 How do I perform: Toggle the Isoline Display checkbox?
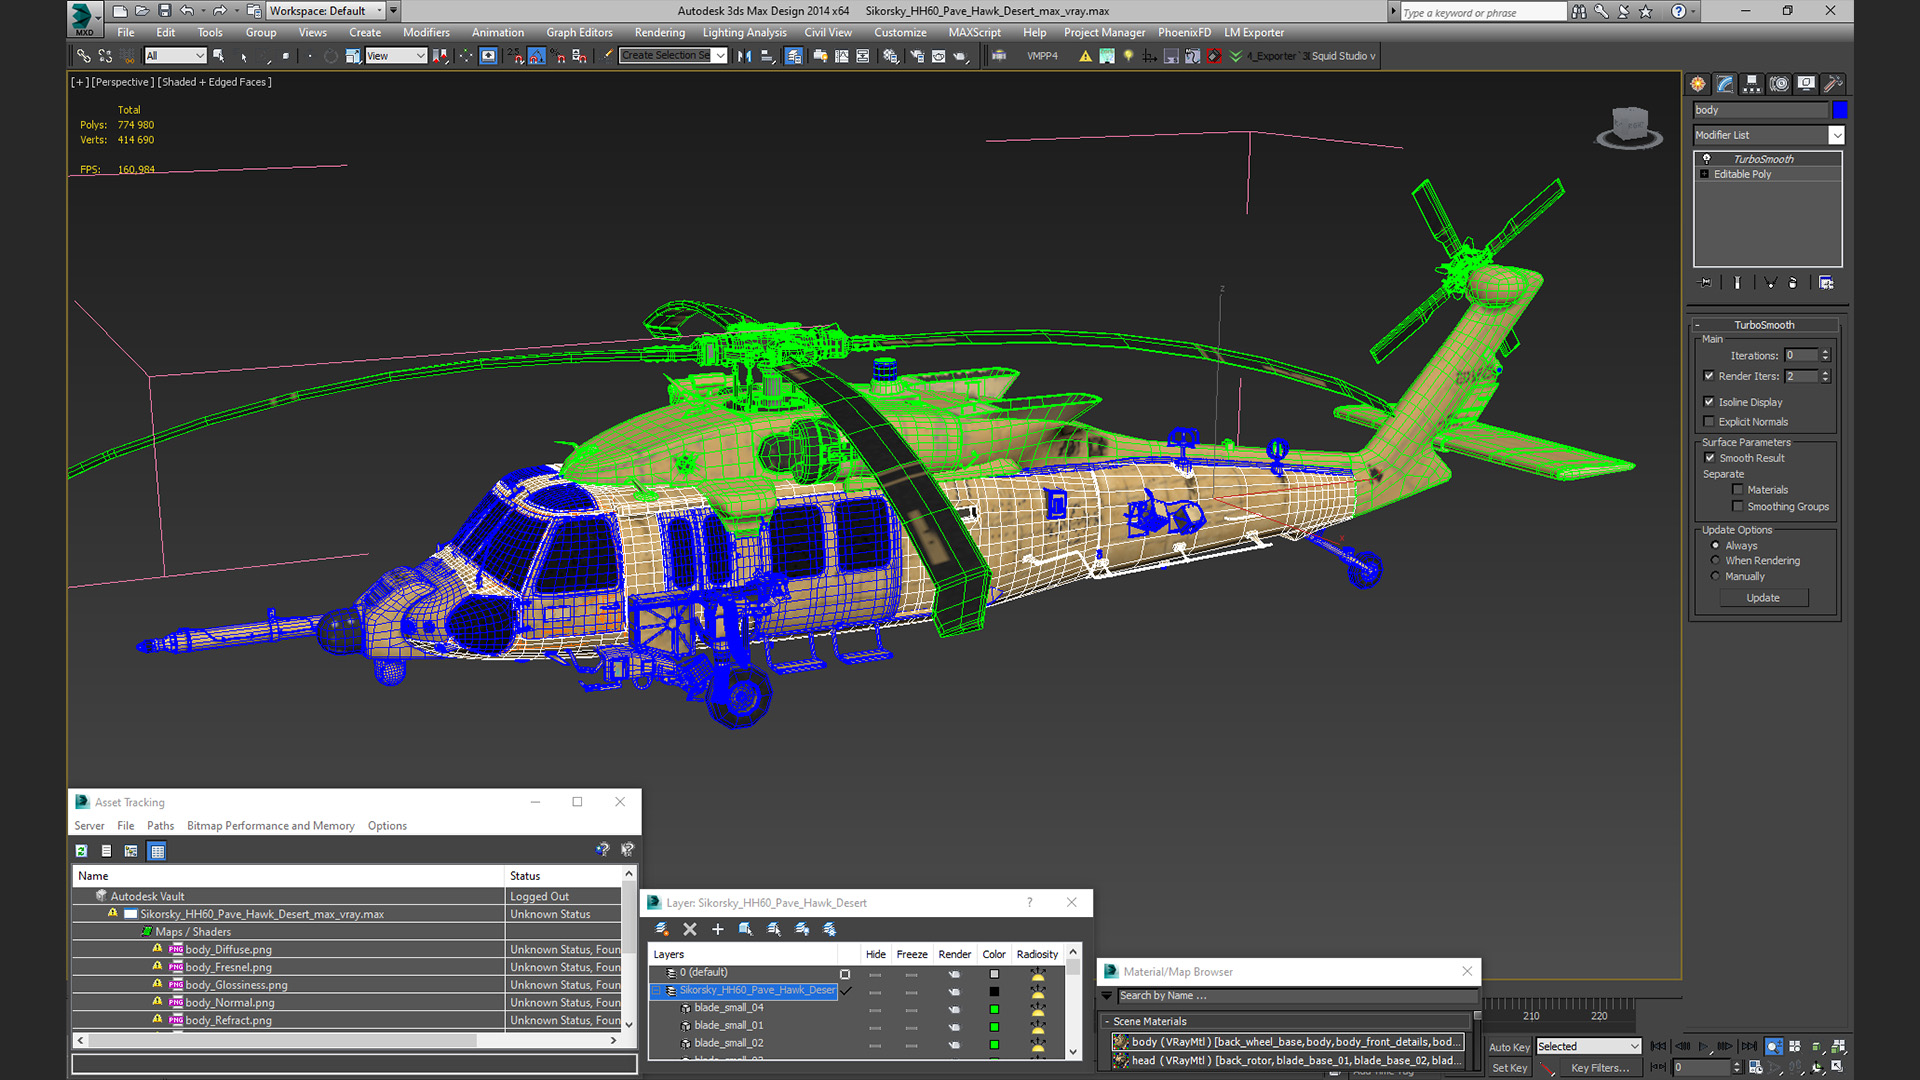1709,402
